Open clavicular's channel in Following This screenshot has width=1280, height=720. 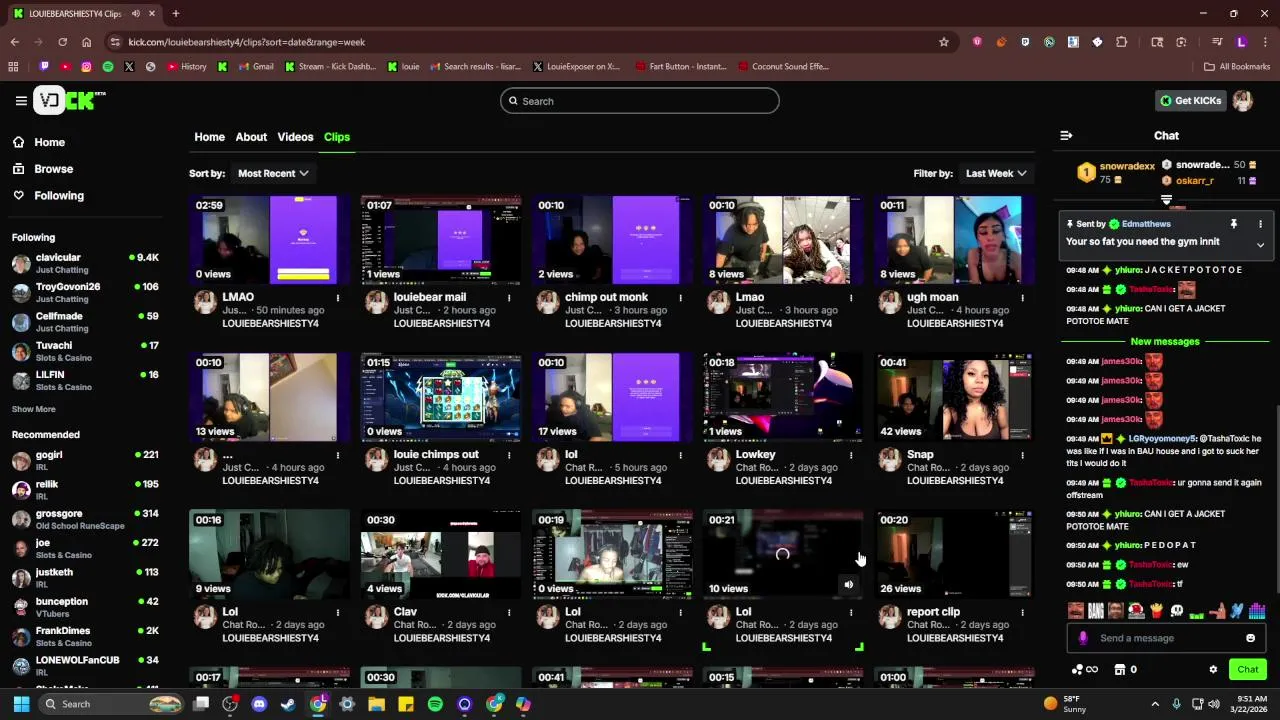click(85, 263)
